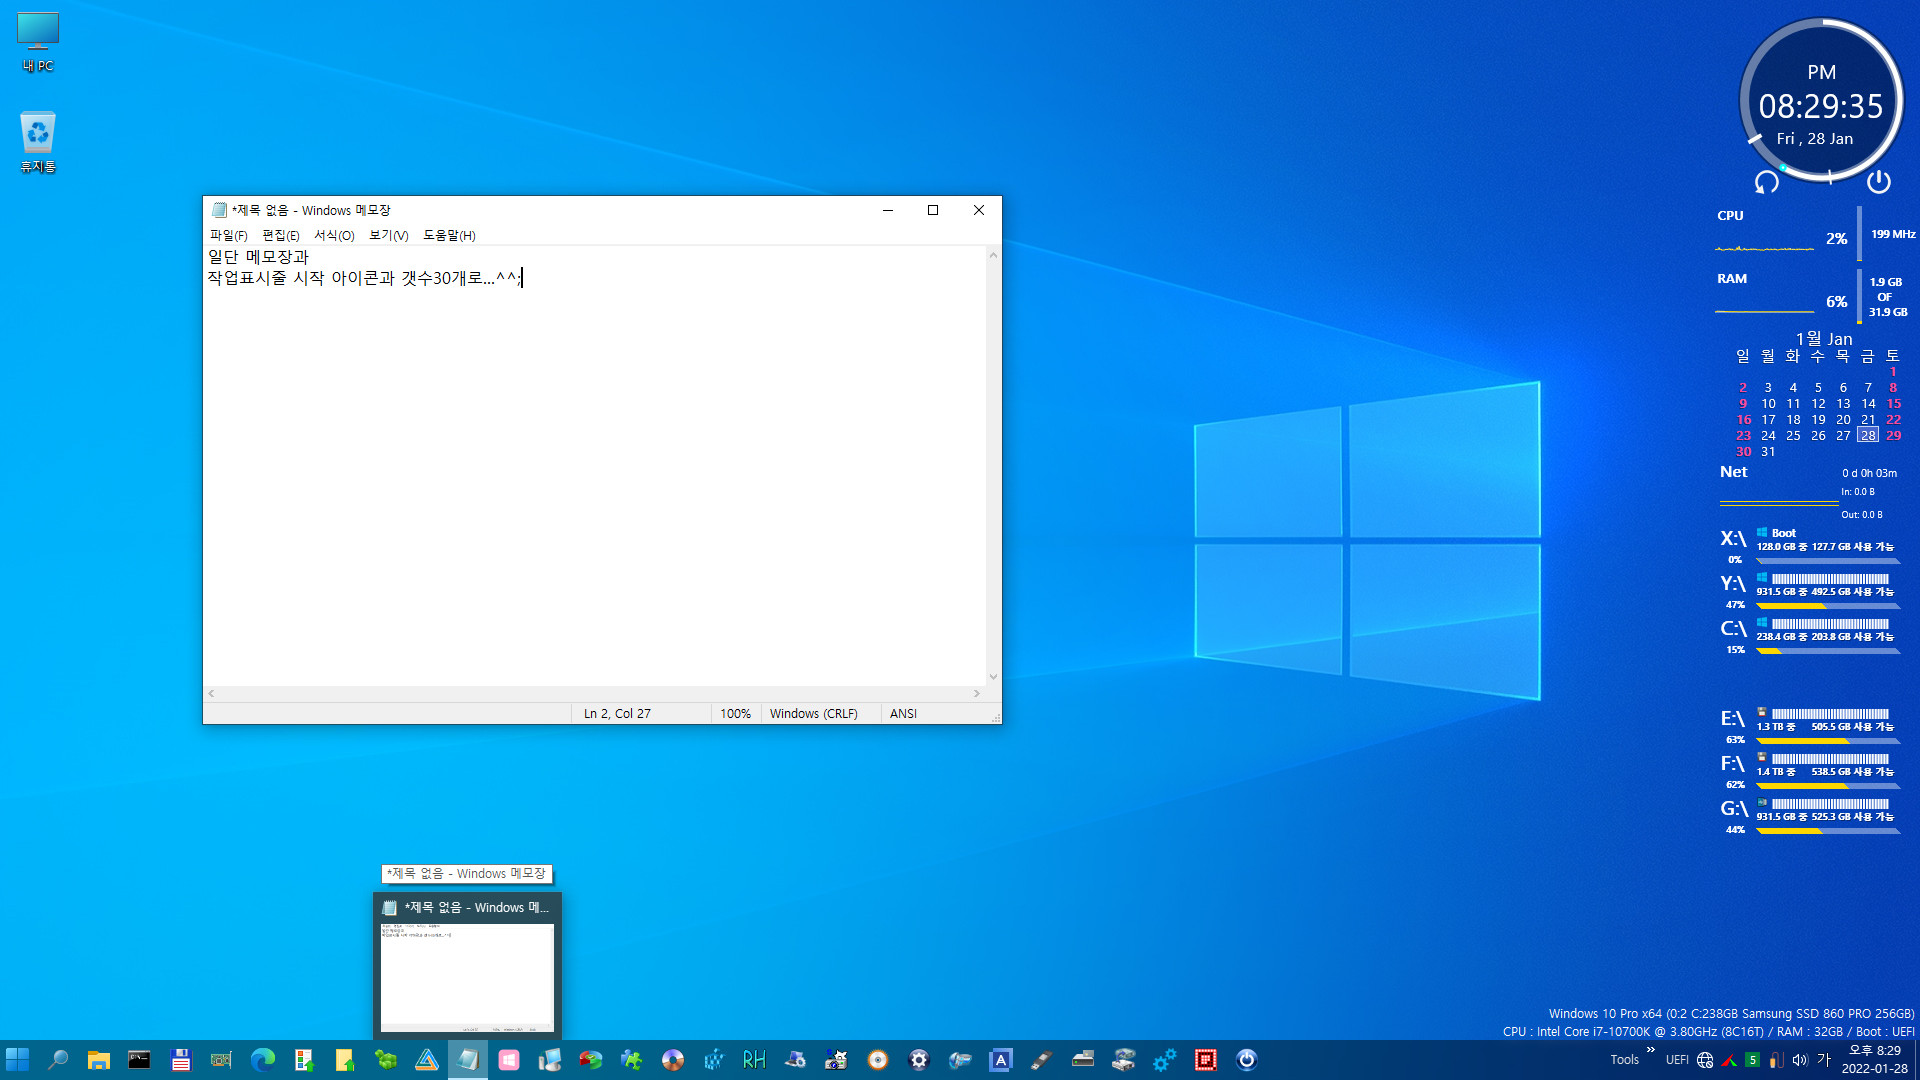Image resolution: width=1920 pixels, height=1080 pixels.
Task: Click the puzzle piece taskbar icon
Action: tap(631, 1060)
